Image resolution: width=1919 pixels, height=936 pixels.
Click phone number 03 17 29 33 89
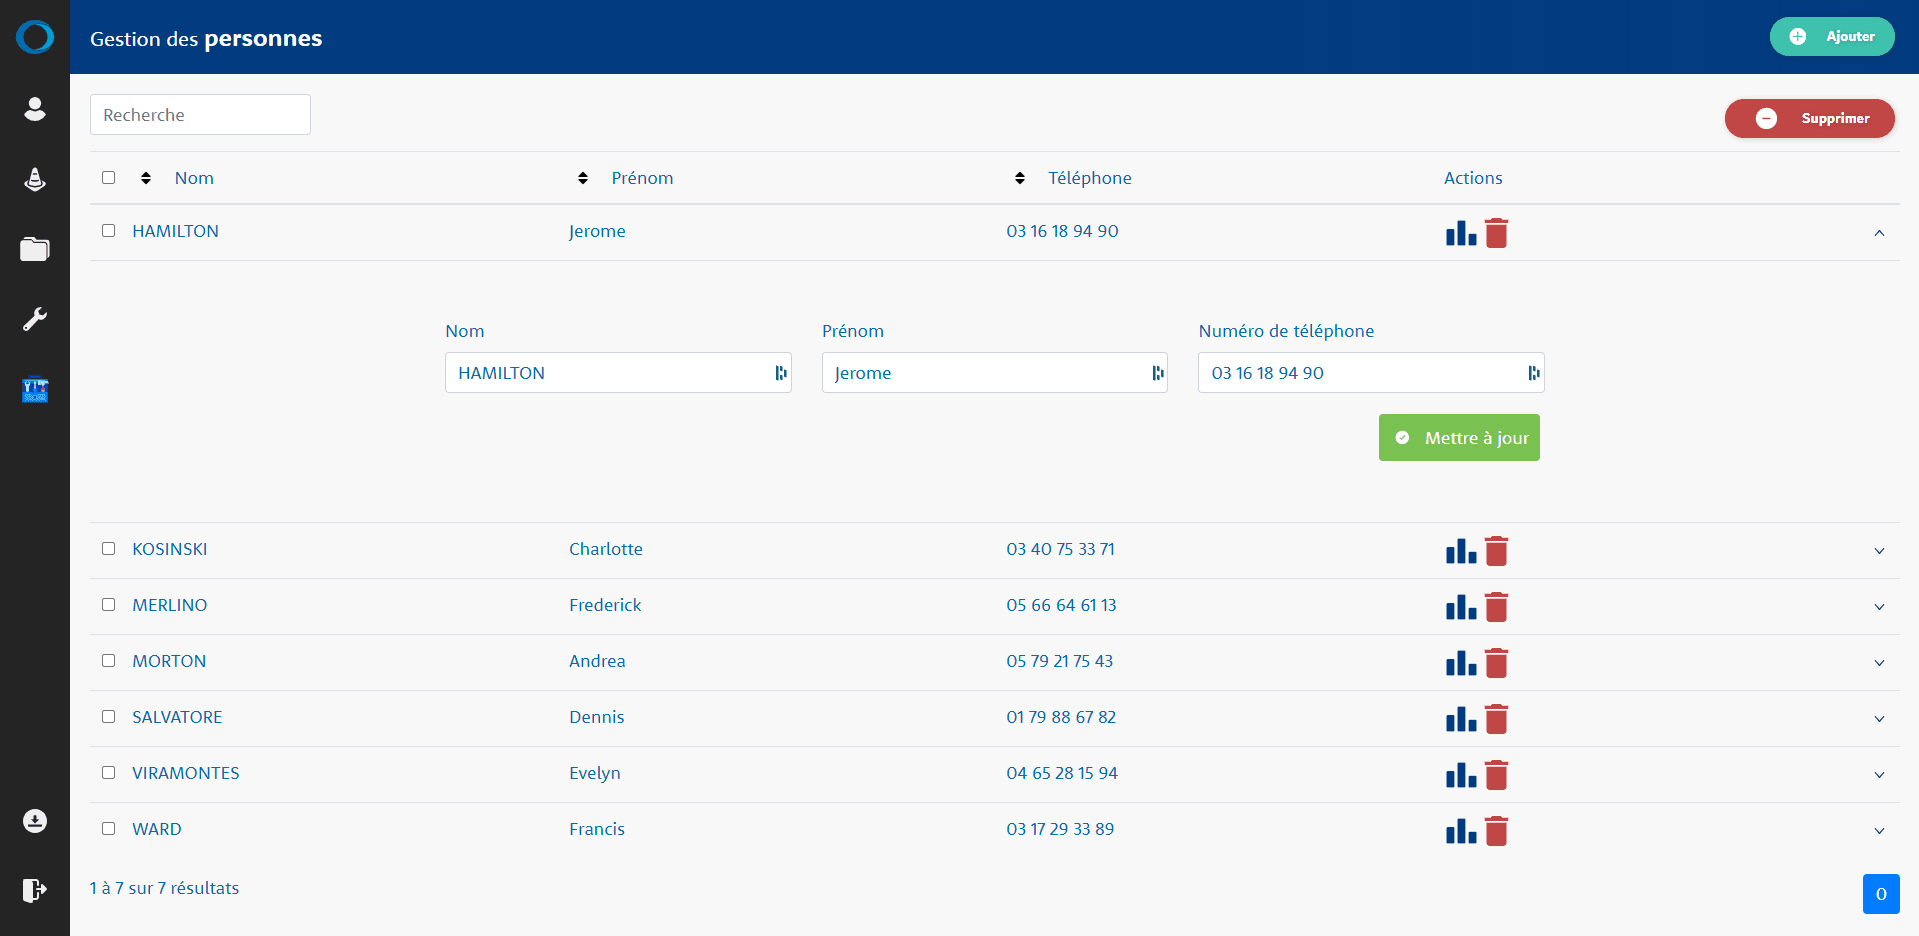coord(1060,829)
